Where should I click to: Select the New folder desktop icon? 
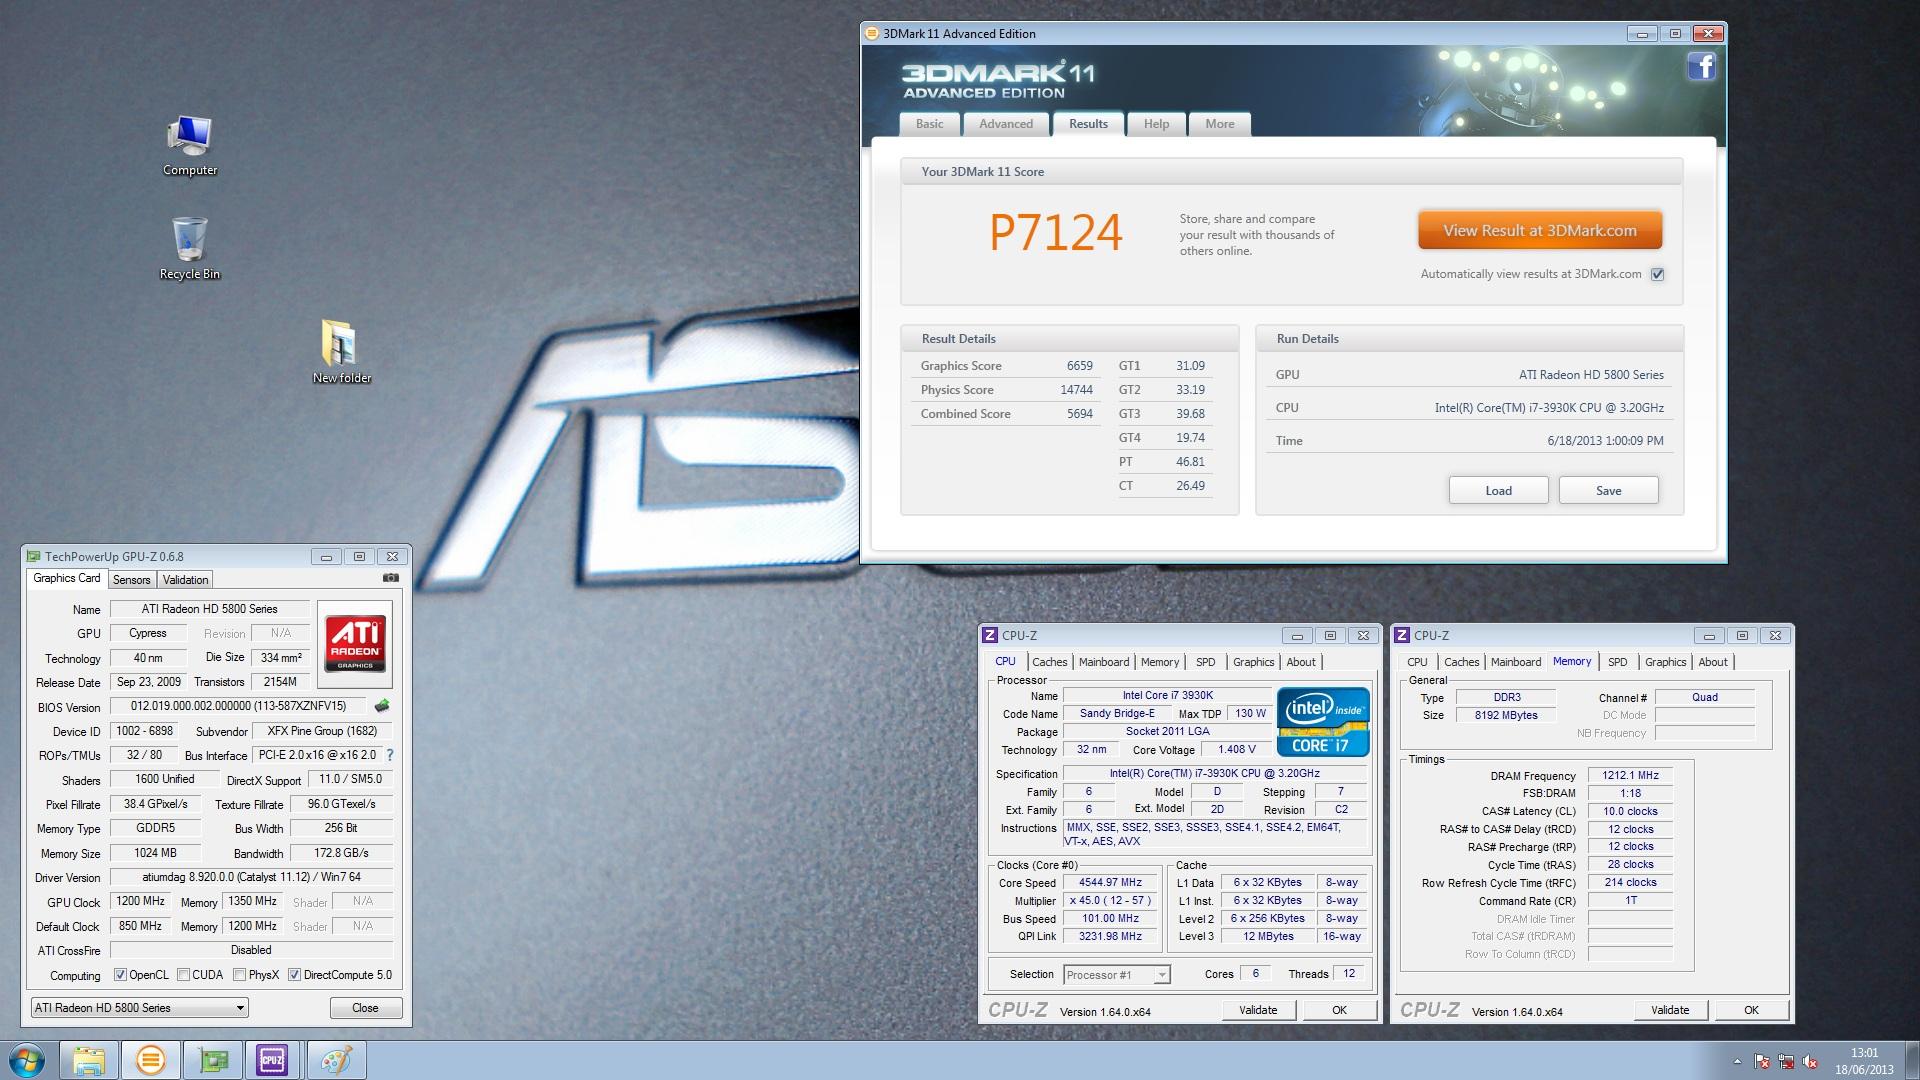pos(341,352)
